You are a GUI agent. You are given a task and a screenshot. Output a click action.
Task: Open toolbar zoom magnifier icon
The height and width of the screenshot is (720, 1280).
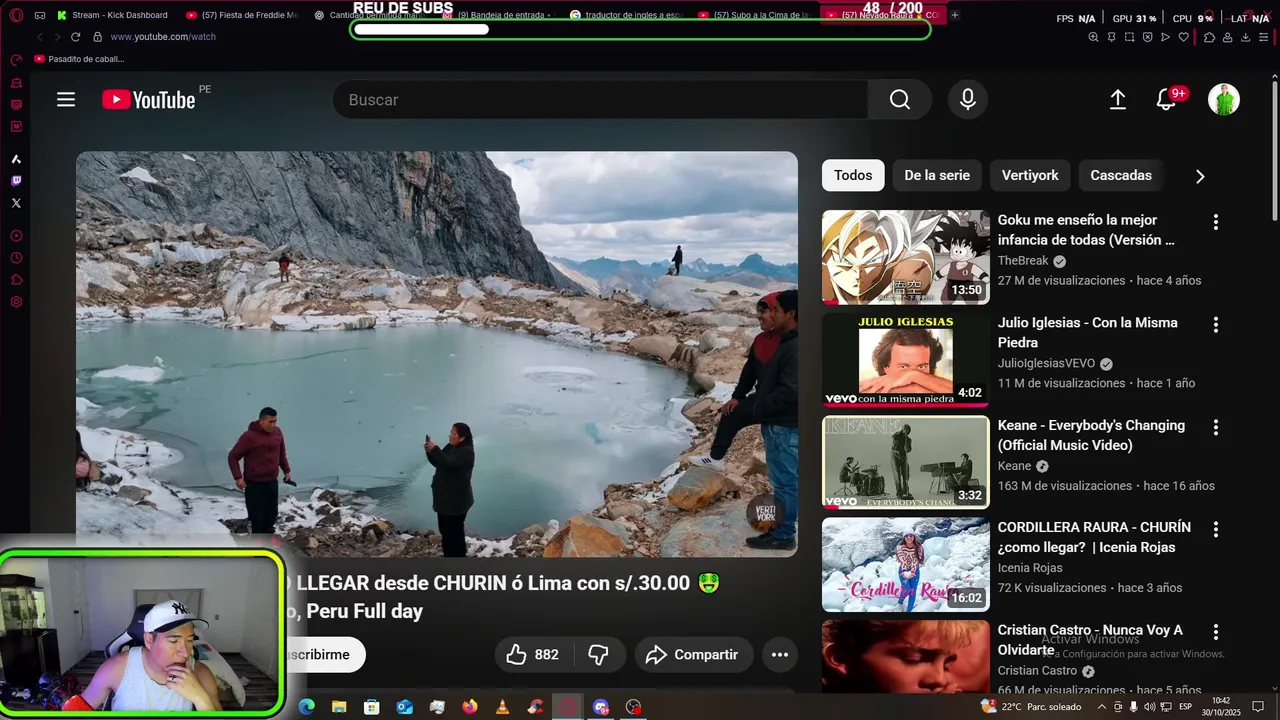tap(1093, 37)
